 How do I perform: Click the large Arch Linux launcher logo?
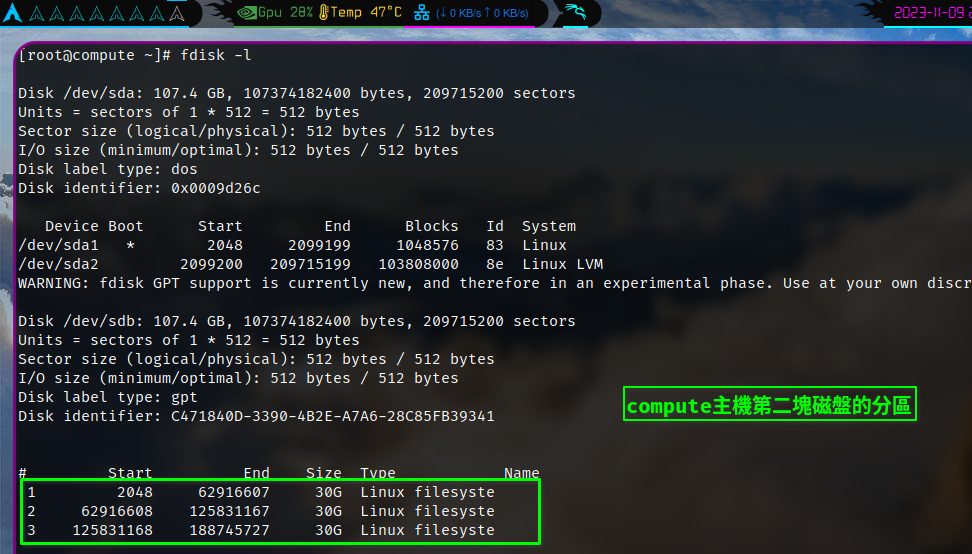pos(13,13)
